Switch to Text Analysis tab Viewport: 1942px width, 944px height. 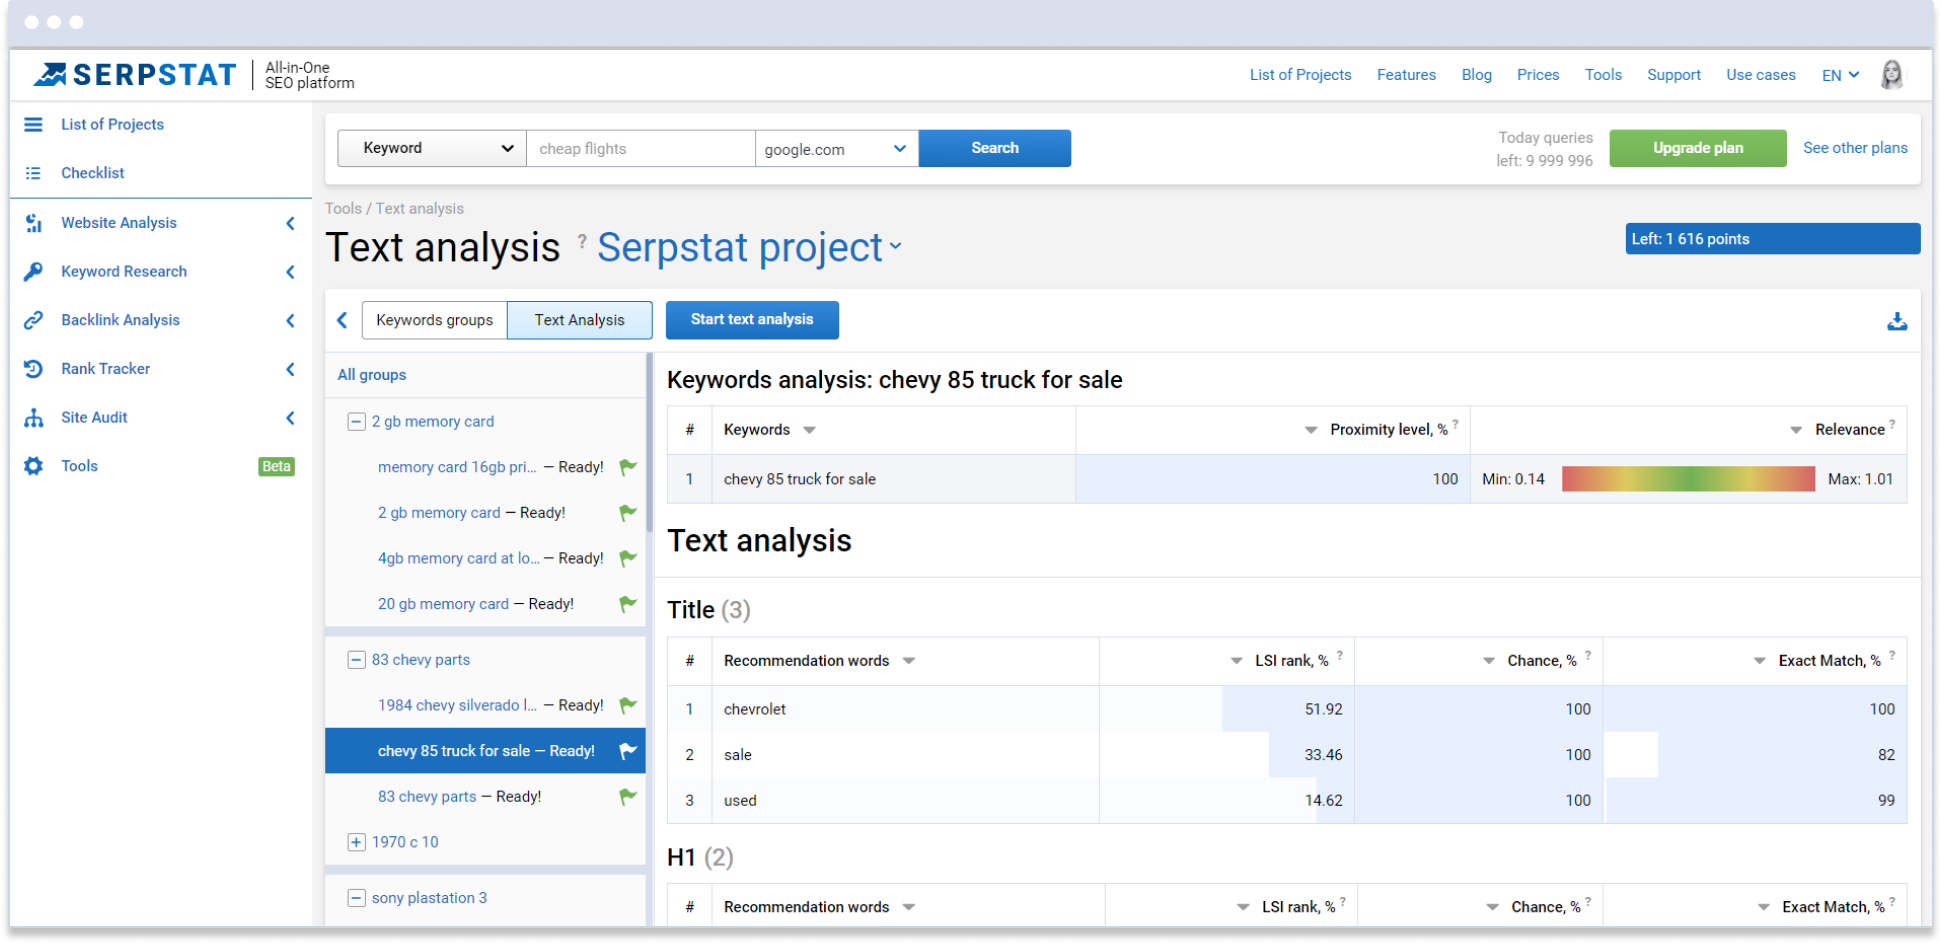(580, 320)
